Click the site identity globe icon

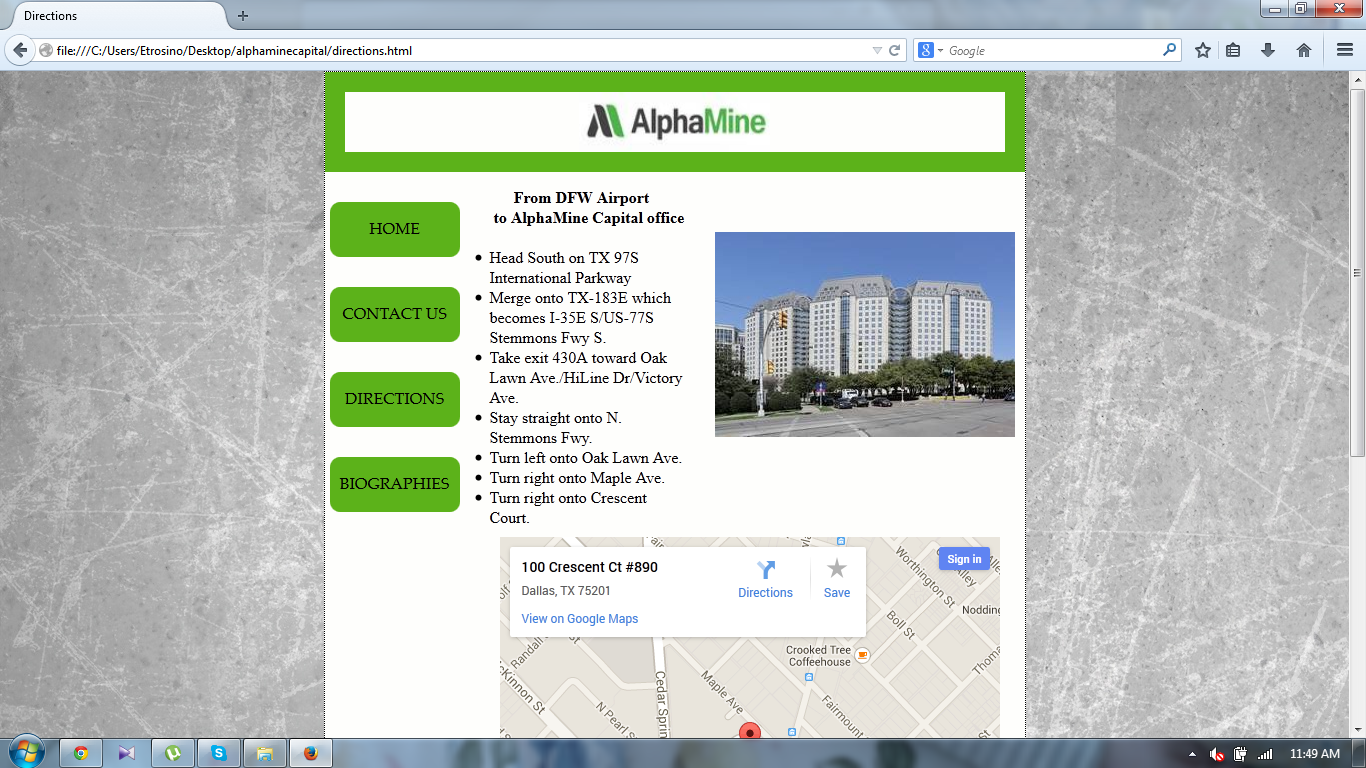tap(46, 50)
